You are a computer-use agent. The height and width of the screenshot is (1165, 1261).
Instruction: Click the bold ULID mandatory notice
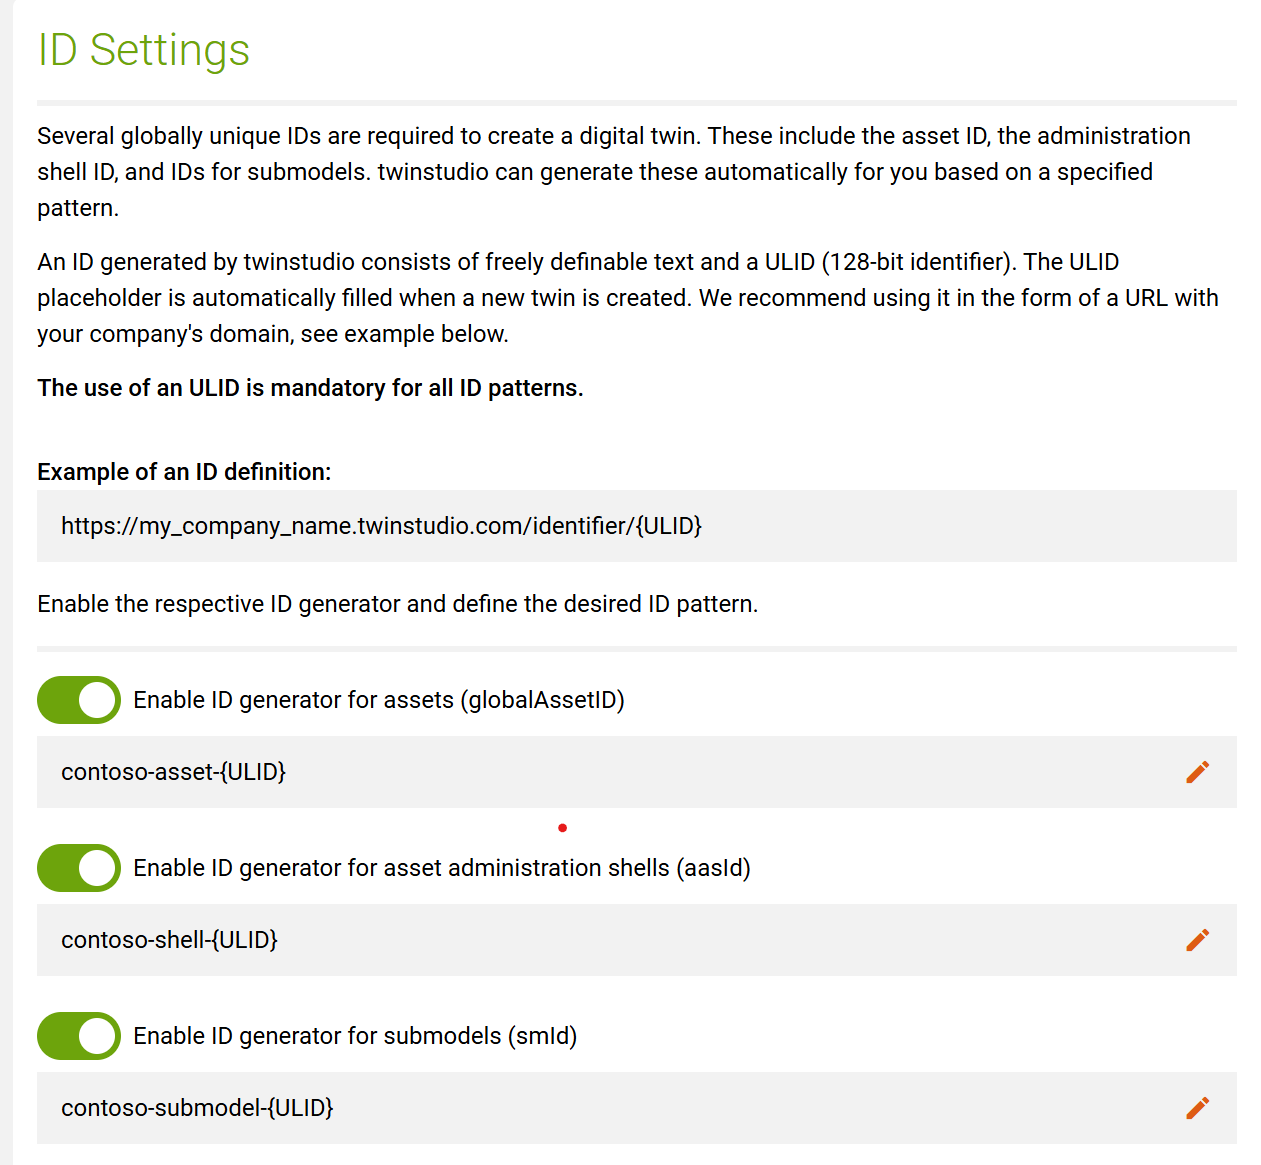310,388
